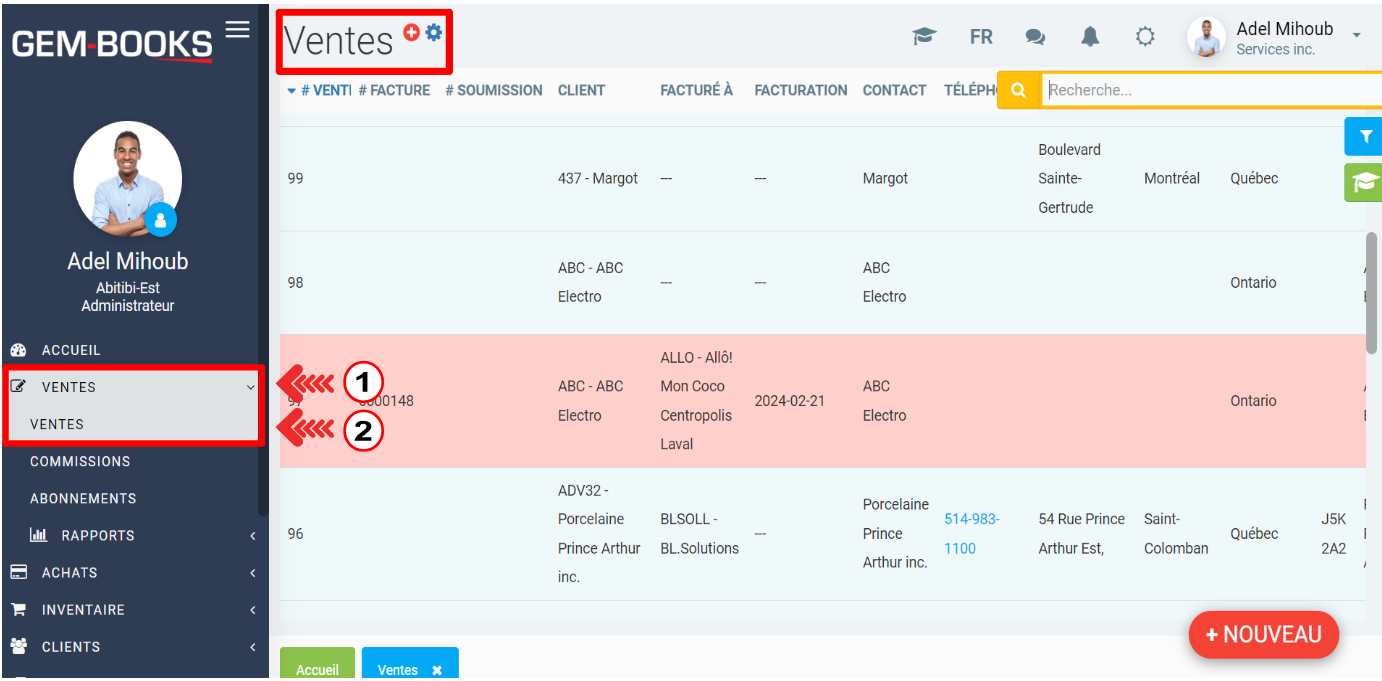This screenshot has width=1382, height=681.
Task: Click the green training cap side button
Action: [1364, 183]
